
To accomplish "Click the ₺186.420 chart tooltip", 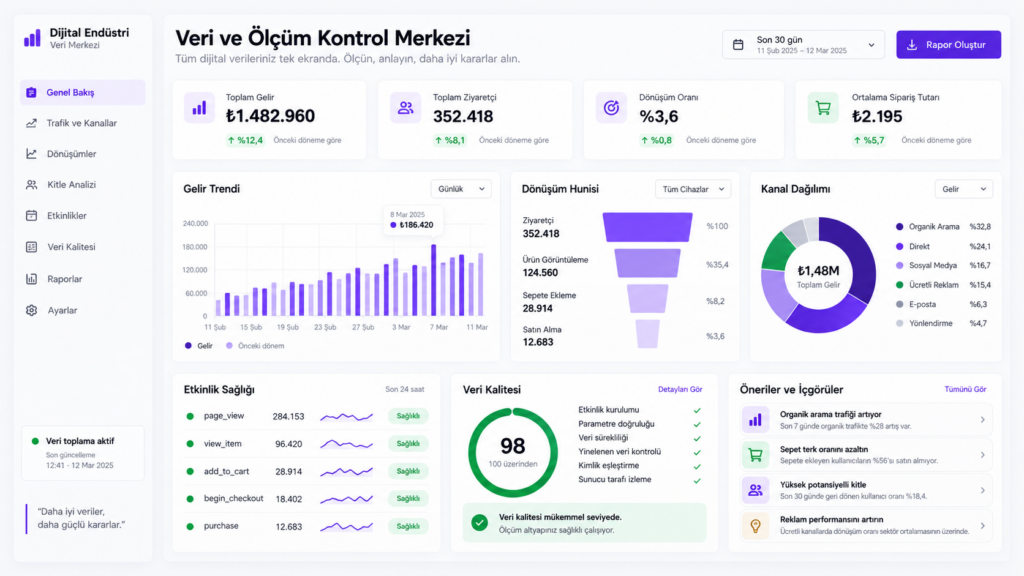I will (413, 220).
